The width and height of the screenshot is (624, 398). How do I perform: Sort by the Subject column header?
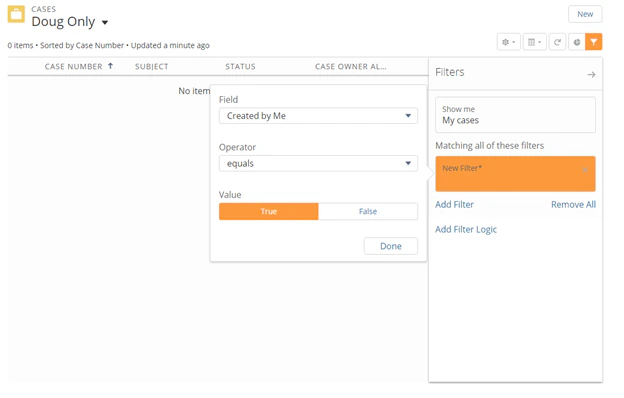pos(152,66)
